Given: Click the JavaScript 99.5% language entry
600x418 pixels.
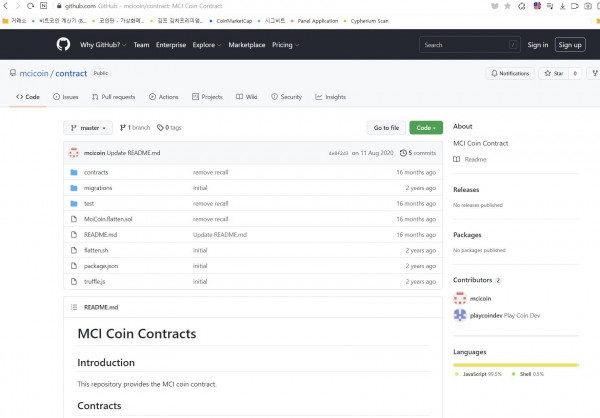Looking at the screenshot, I should pyautogui.click(x=478, y=374).
